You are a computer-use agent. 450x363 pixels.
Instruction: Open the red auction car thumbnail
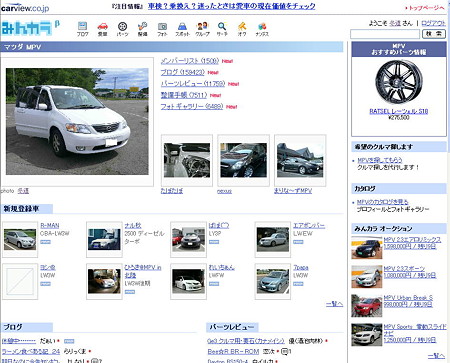[x=367, y=306]
